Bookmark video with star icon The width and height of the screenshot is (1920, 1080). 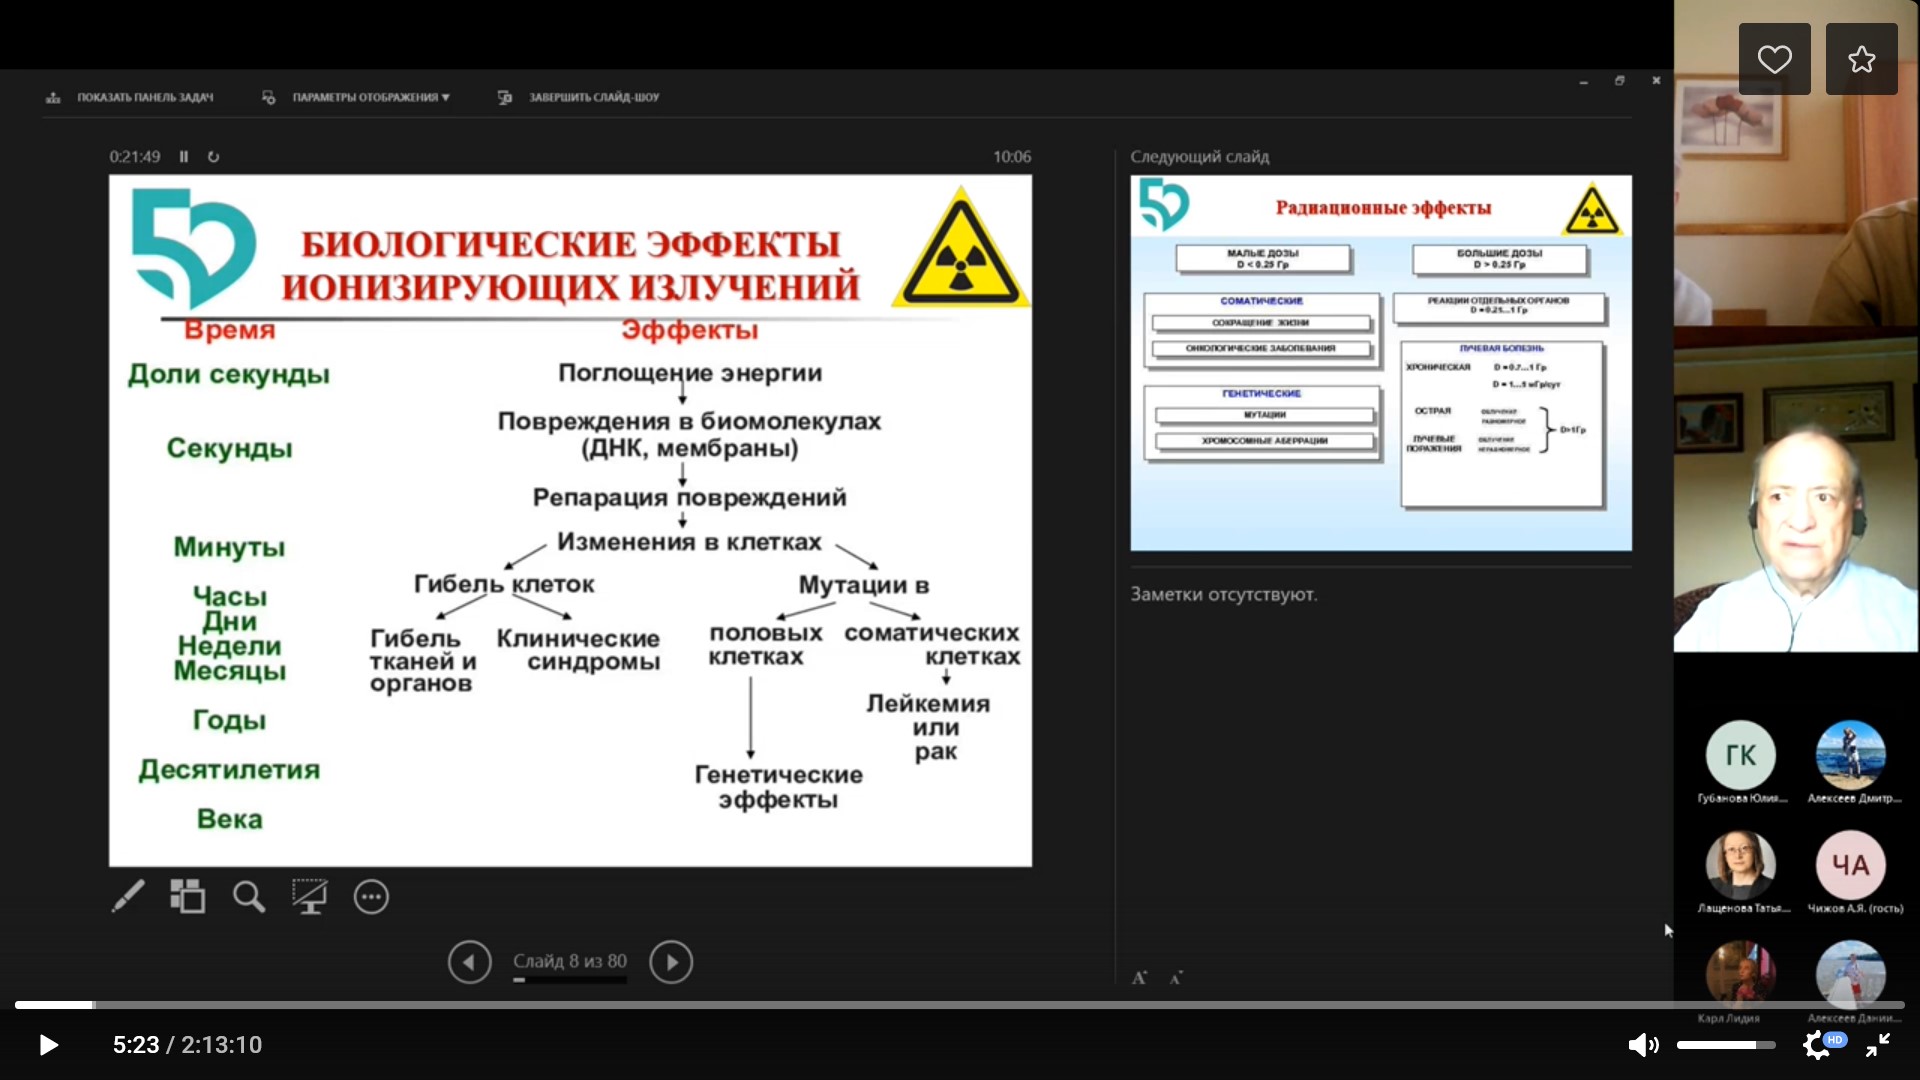pos(1861,59)
